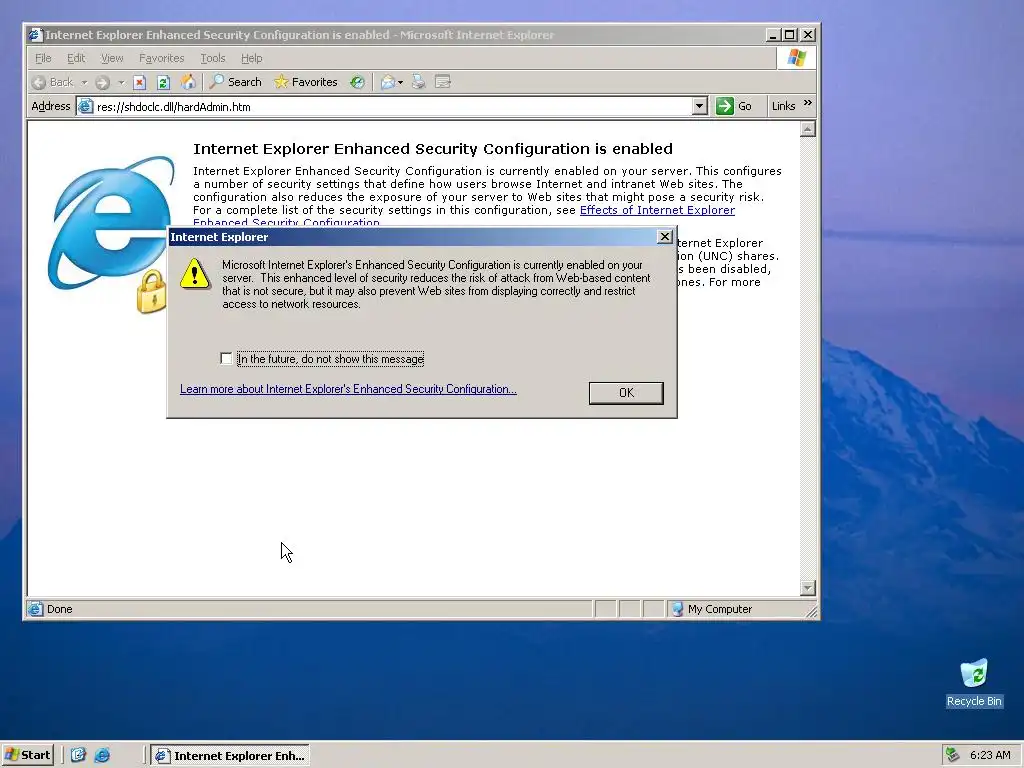This screenshot has height=768, width=1024.
Task: Click the Refresh icon in IE toolbar
Action: (163, 82)
